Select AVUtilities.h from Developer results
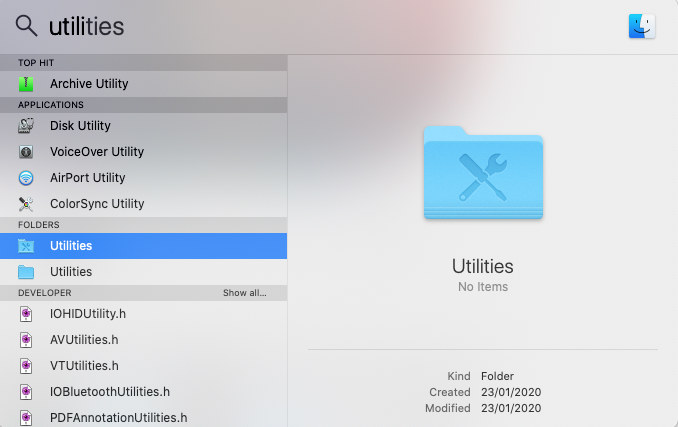This screenshot has height=427, width=678. tap(84, 340)
